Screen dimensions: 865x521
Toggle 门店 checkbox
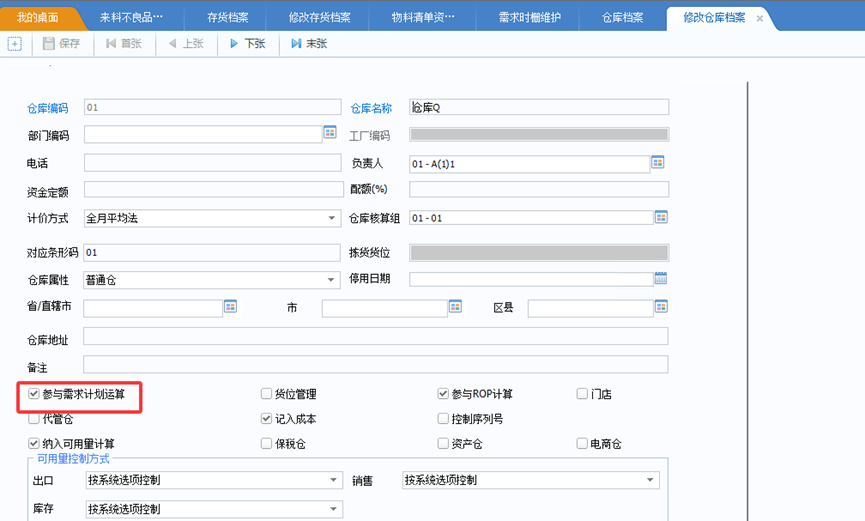(582, 394)
